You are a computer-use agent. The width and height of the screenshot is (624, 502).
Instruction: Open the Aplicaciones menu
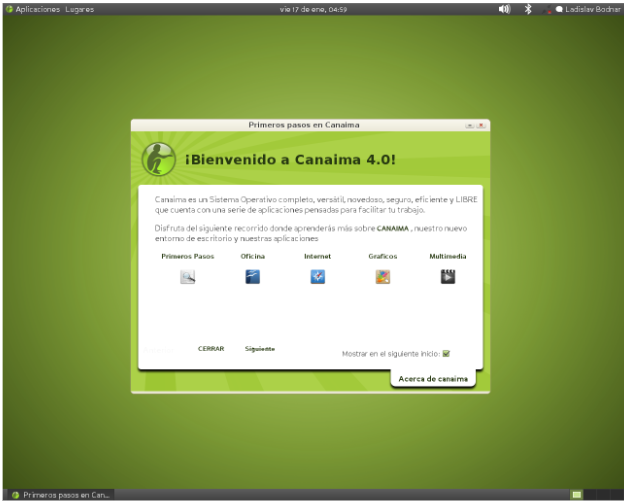[33, 9]
